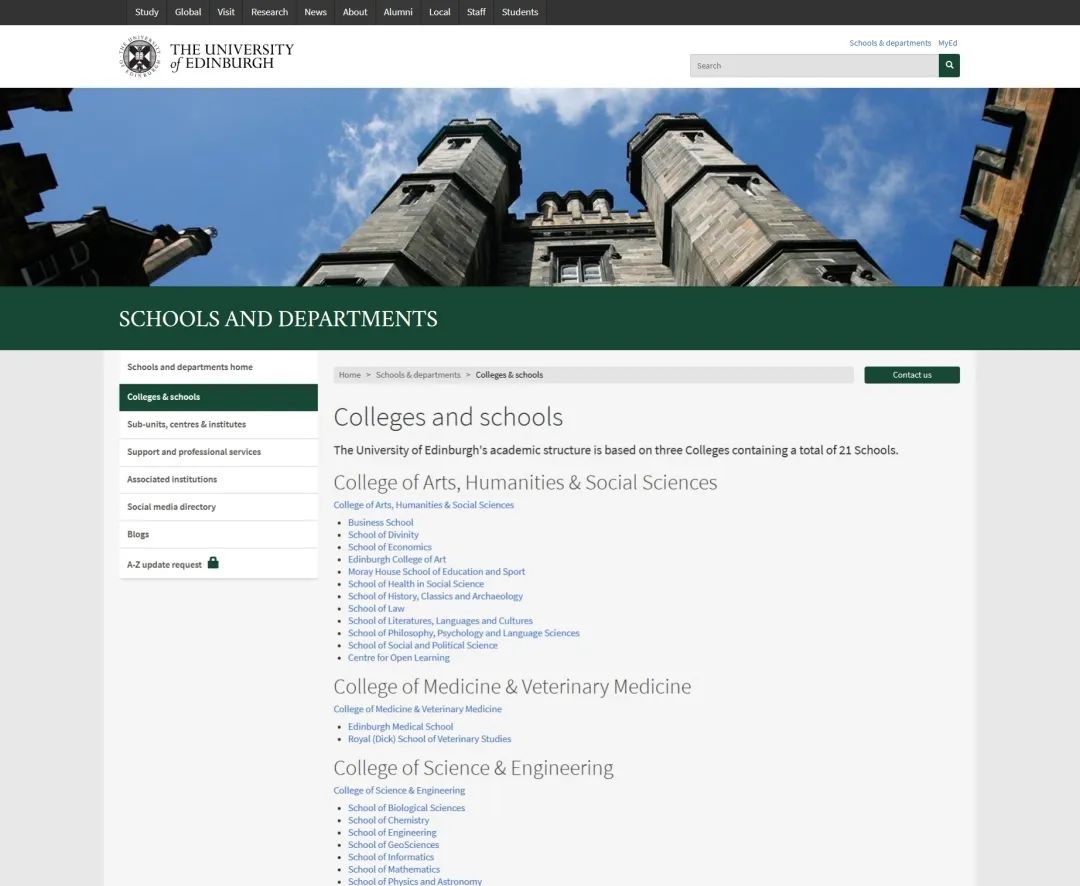Open School of Philosophy, Psychology and Language Sciences
Viewport: 1080px width, 886px height.
coord(464,633)
